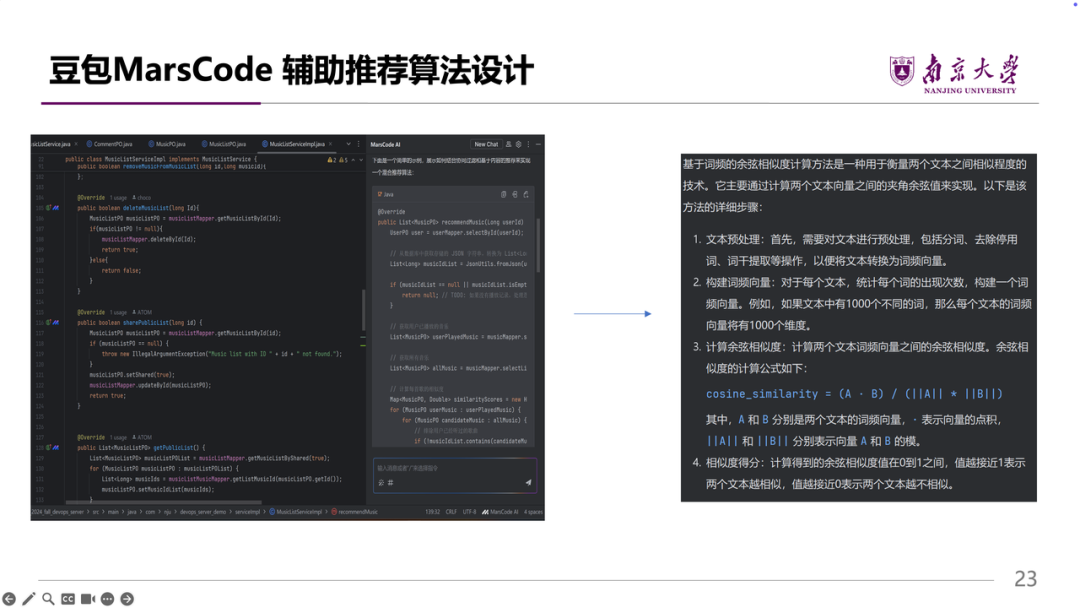Click 'serviceImpl' breadcrumb segment

click(247, 512)
